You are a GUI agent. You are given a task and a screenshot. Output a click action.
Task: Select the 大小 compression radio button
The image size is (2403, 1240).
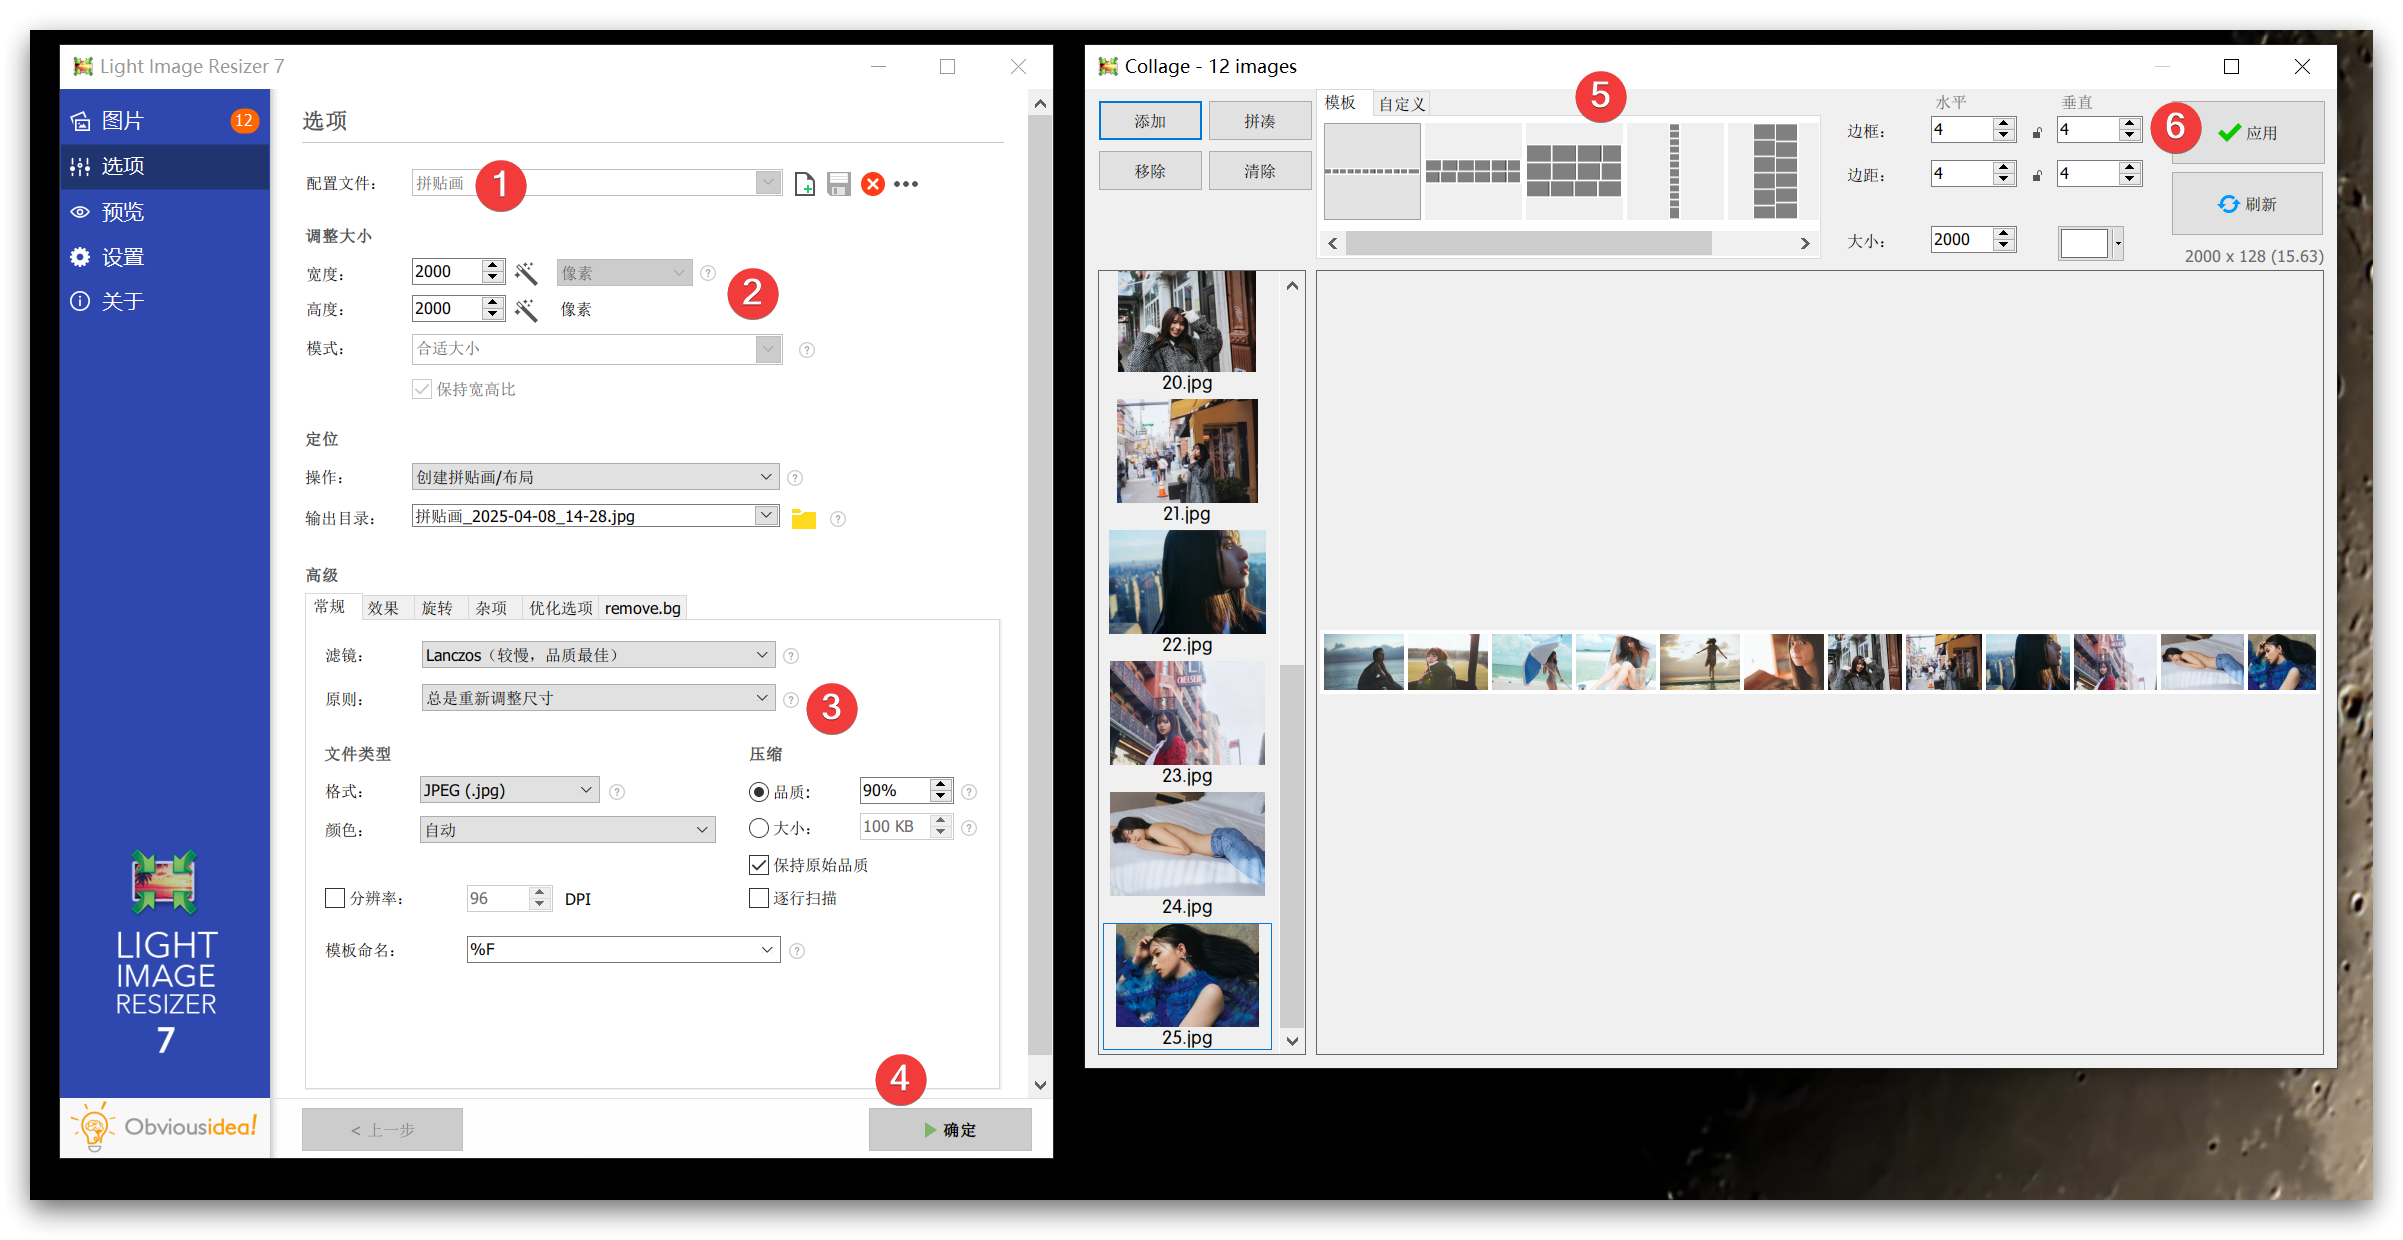(758, 828)
